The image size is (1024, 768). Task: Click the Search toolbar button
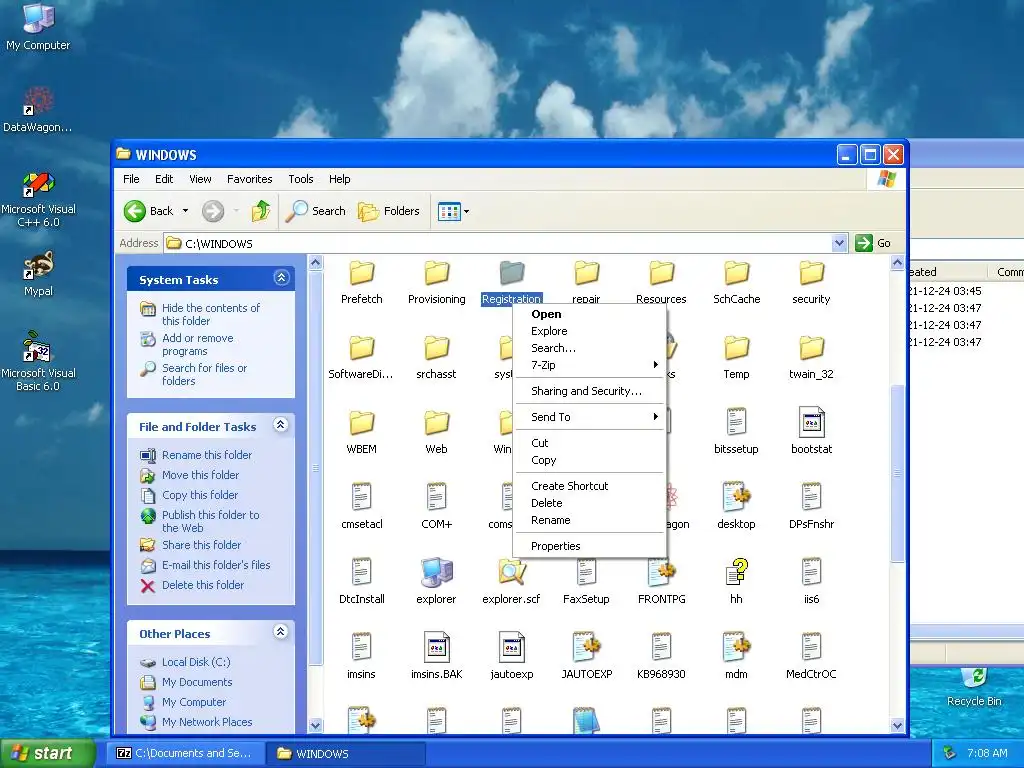[316, 211]
